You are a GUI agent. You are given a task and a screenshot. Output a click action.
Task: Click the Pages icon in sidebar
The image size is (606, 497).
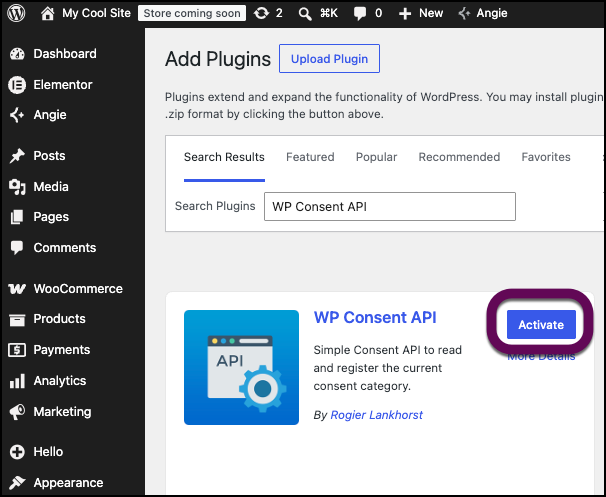(x=17, y=217)
